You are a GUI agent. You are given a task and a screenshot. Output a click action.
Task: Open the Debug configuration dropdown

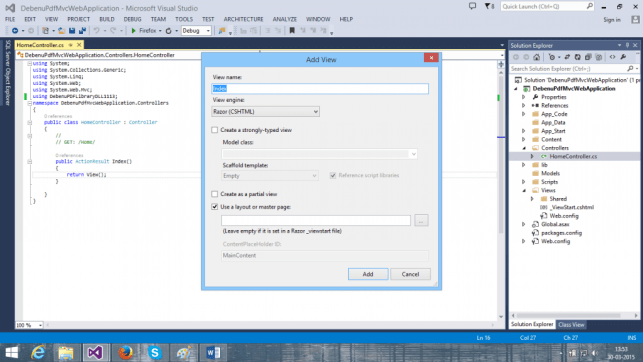coord(196,31)
